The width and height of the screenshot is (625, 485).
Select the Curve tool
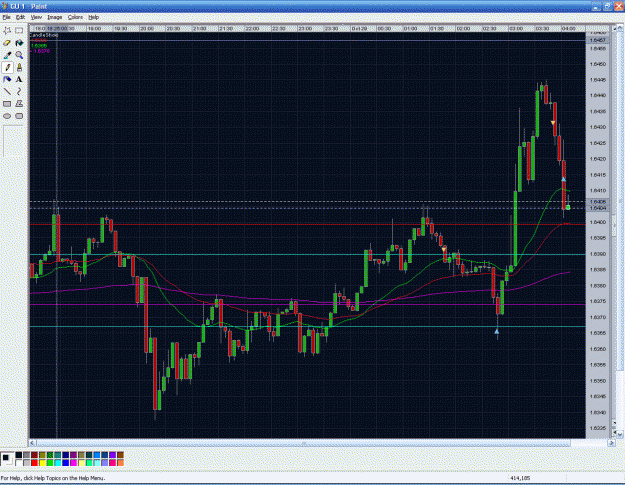click(x=19, y=92)
